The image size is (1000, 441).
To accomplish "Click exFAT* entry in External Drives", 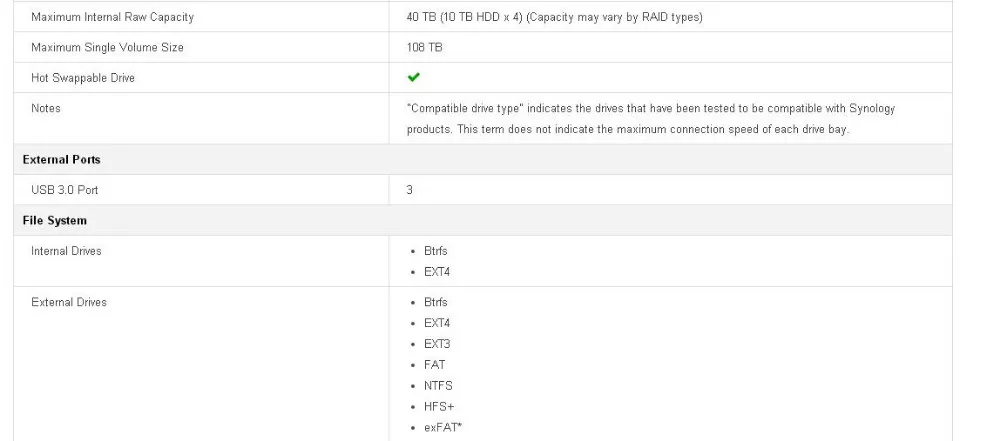I will 443,428.
